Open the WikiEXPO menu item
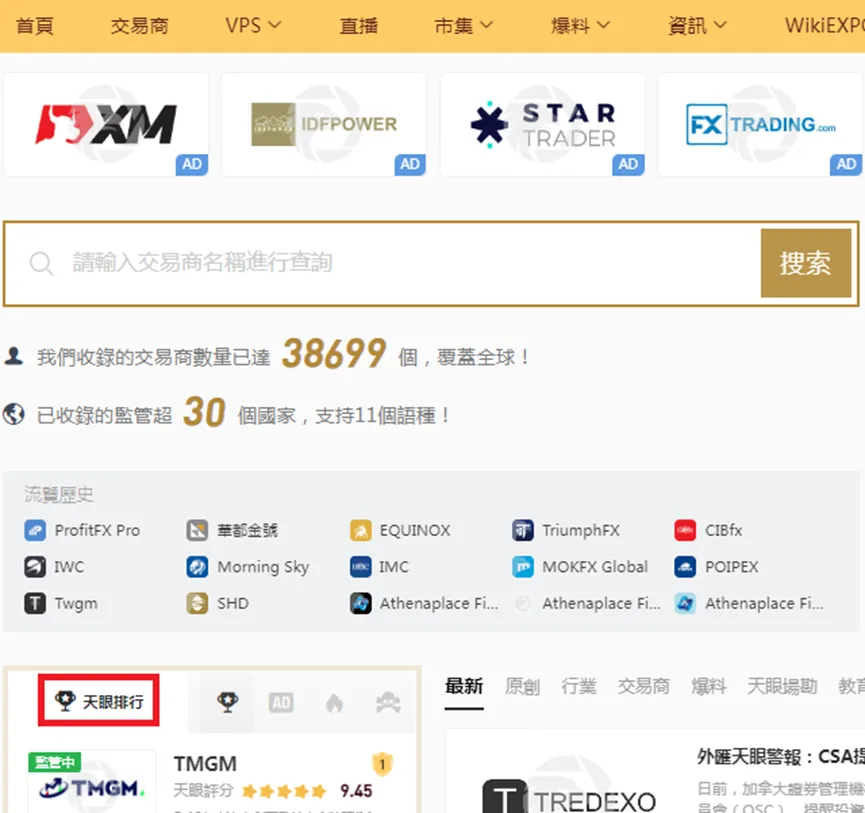Image resolution: width=865 pixels, height=813 pixels. (x=825, y=25)
